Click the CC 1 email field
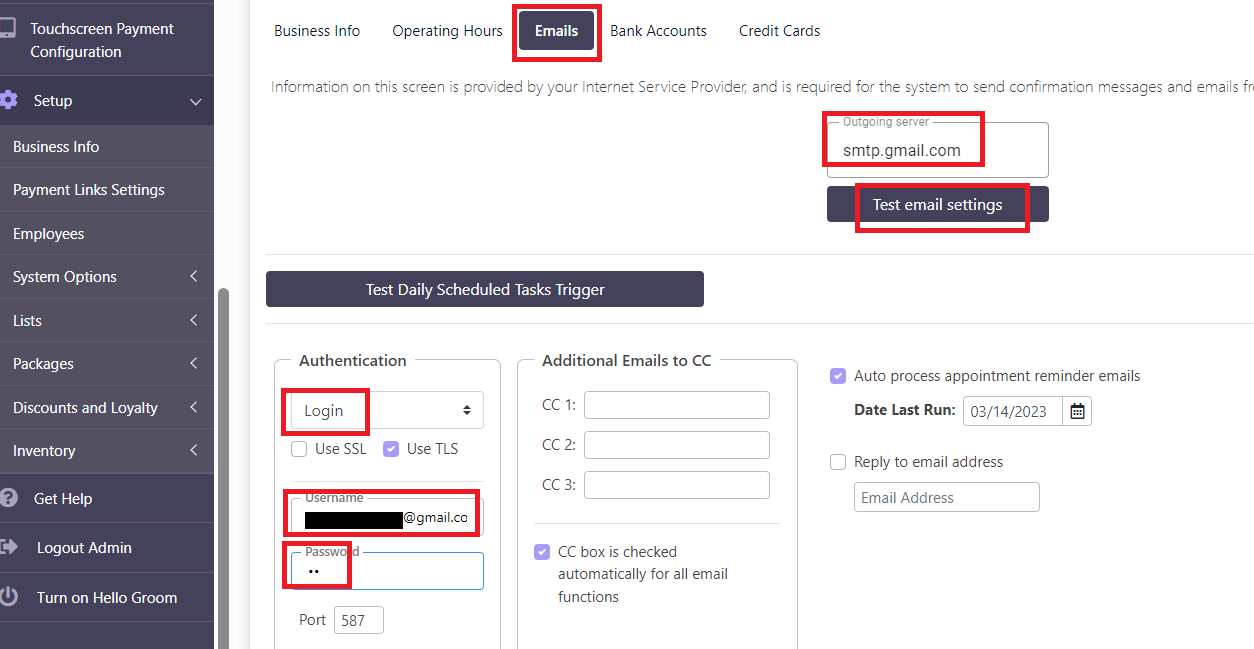The height and width of the screenshot is (649, 1254). coord(676,405)
